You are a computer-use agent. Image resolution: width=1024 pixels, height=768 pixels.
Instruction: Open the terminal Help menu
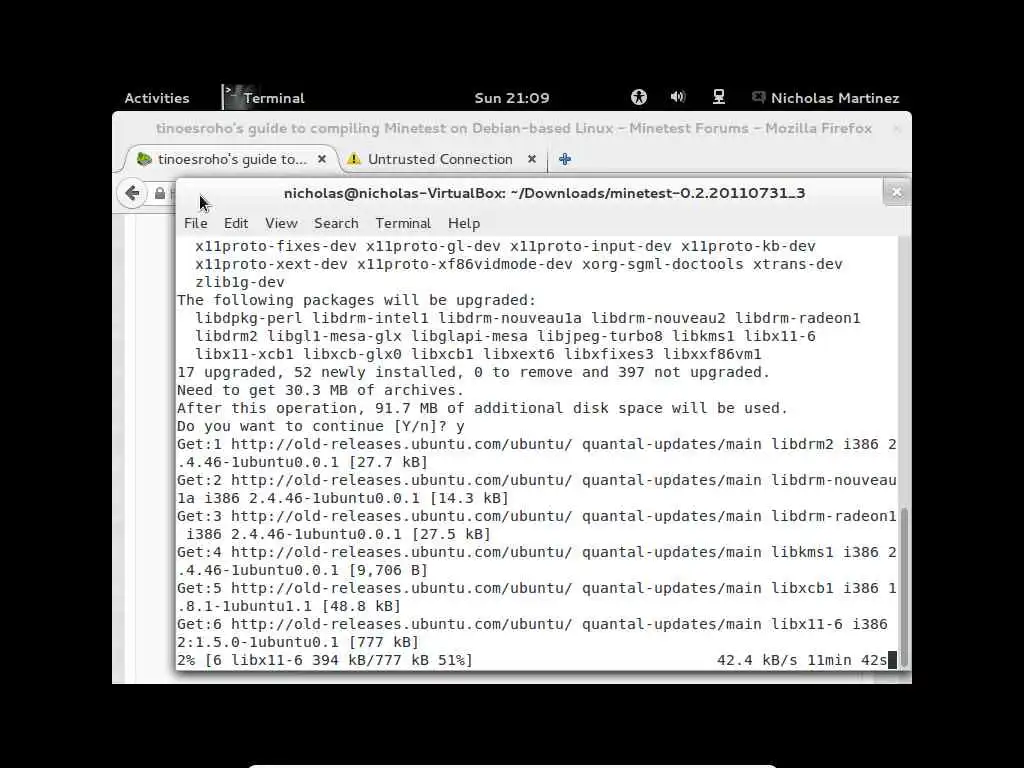tap(464, 223)
